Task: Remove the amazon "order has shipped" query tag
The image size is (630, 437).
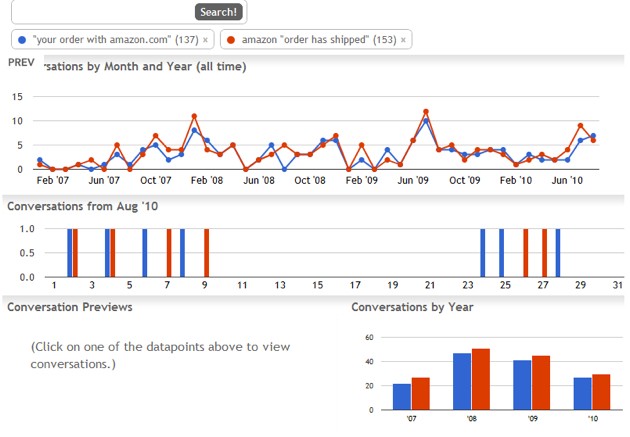Action: pos(403,40)
